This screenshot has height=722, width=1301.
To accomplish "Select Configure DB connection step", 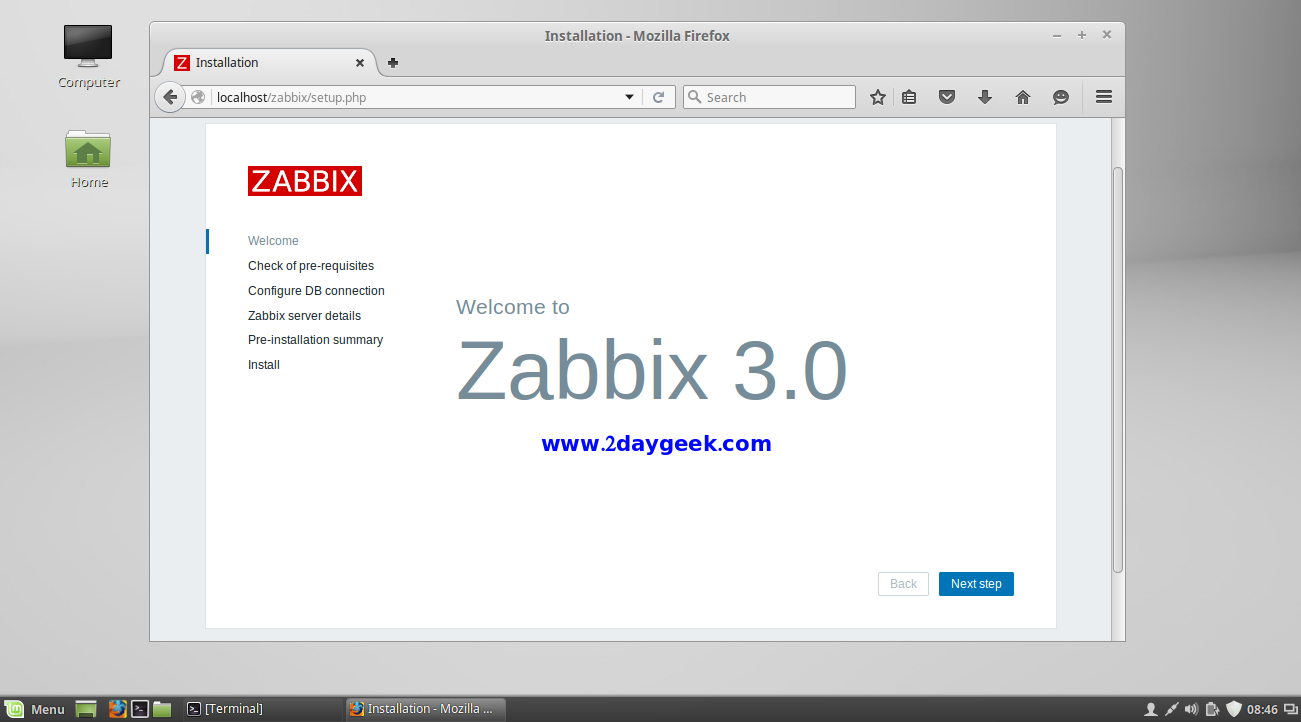I will (316, 291).
